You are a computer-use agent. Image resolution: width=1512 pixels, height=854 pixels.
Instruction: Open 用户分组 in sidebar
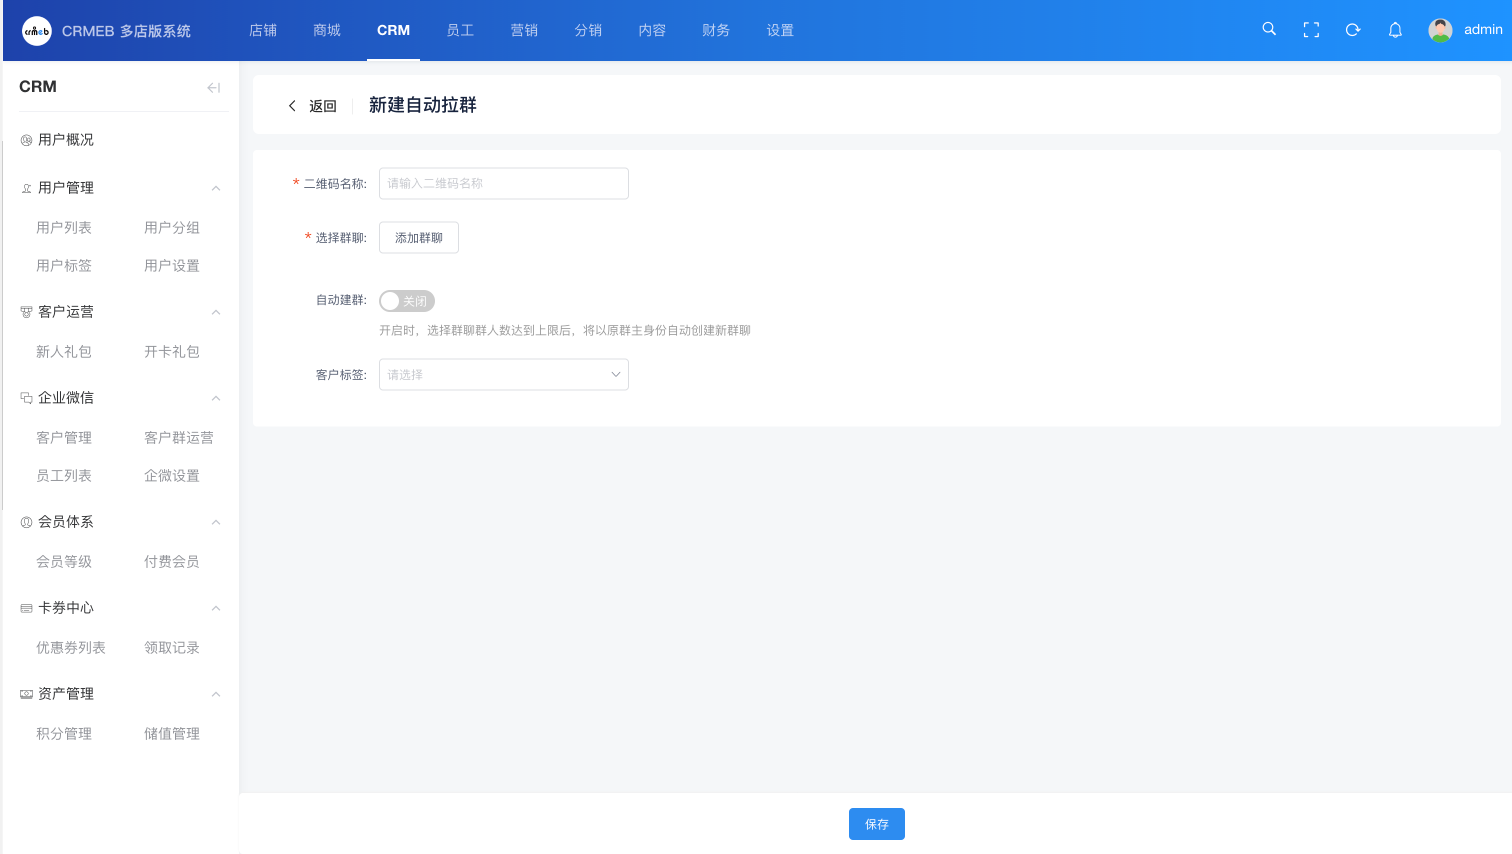click(172, 228)
